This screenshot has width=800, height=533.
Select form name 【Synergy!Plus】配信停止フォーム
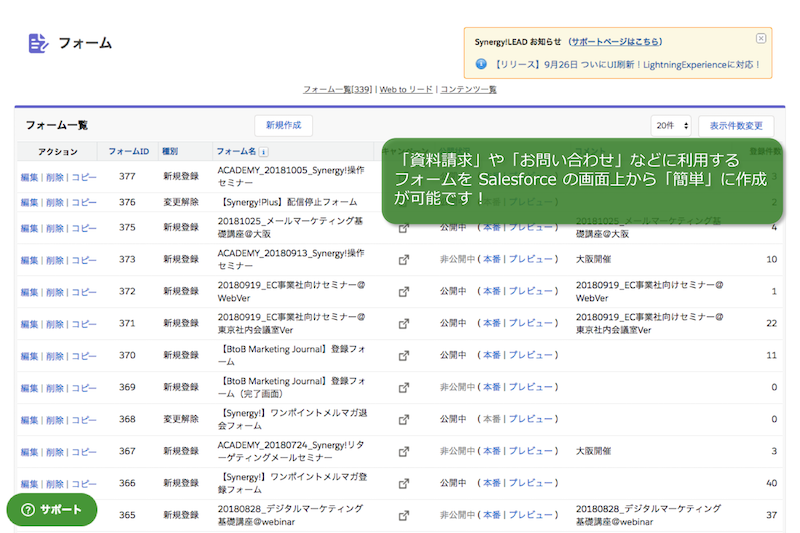(x=288, y=202)
